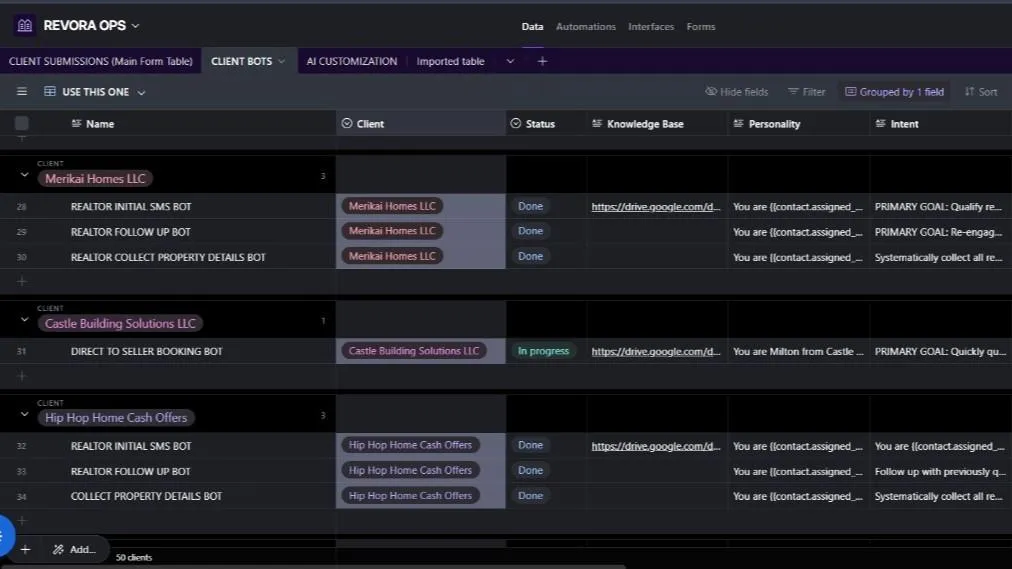The height and width of the screenshot is (569, 1012).
Task: Click the Knowledge Base column header
Action: coord(645,124)
